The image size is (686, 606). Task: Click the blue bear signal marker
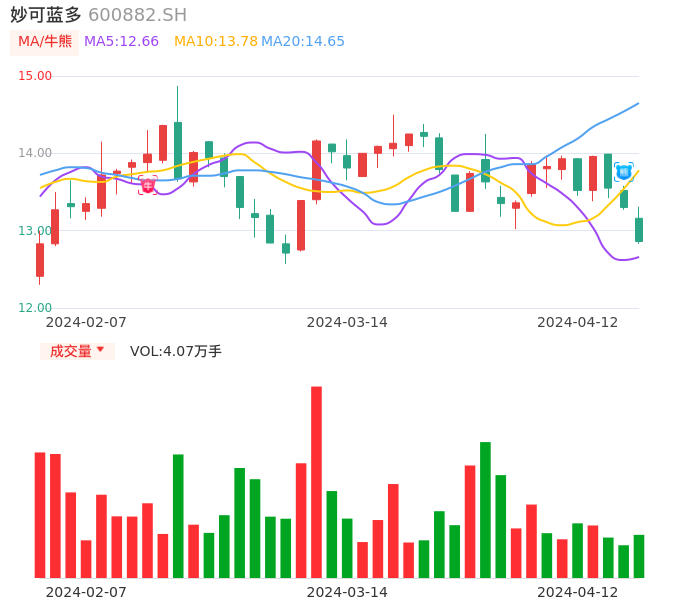coord(624,172)
